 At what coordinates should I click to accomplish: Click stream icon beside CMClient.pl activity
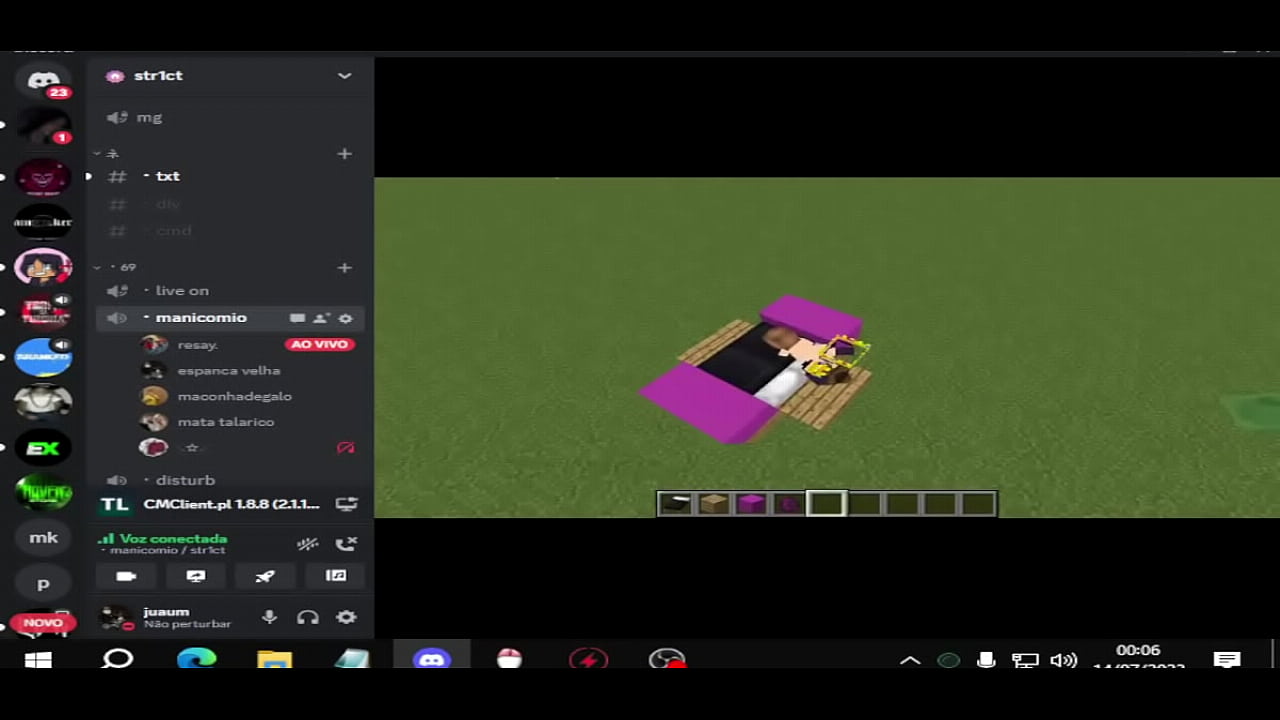pyautogui.click(x=346, y=504)
